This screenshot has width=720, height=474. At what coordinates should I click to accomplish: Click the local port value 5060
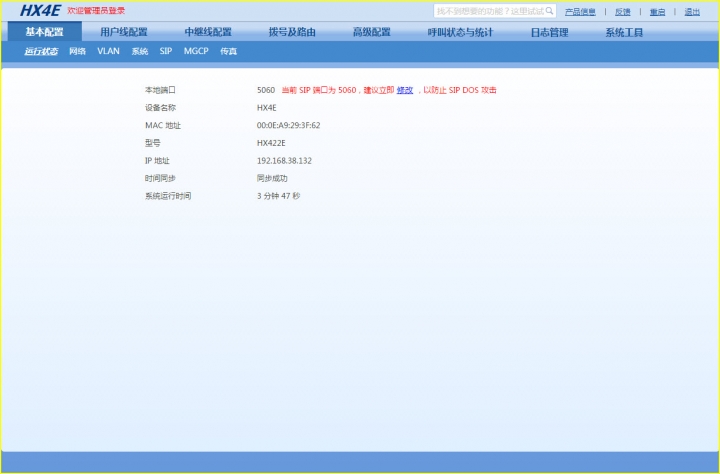click(x=266, y=90)
